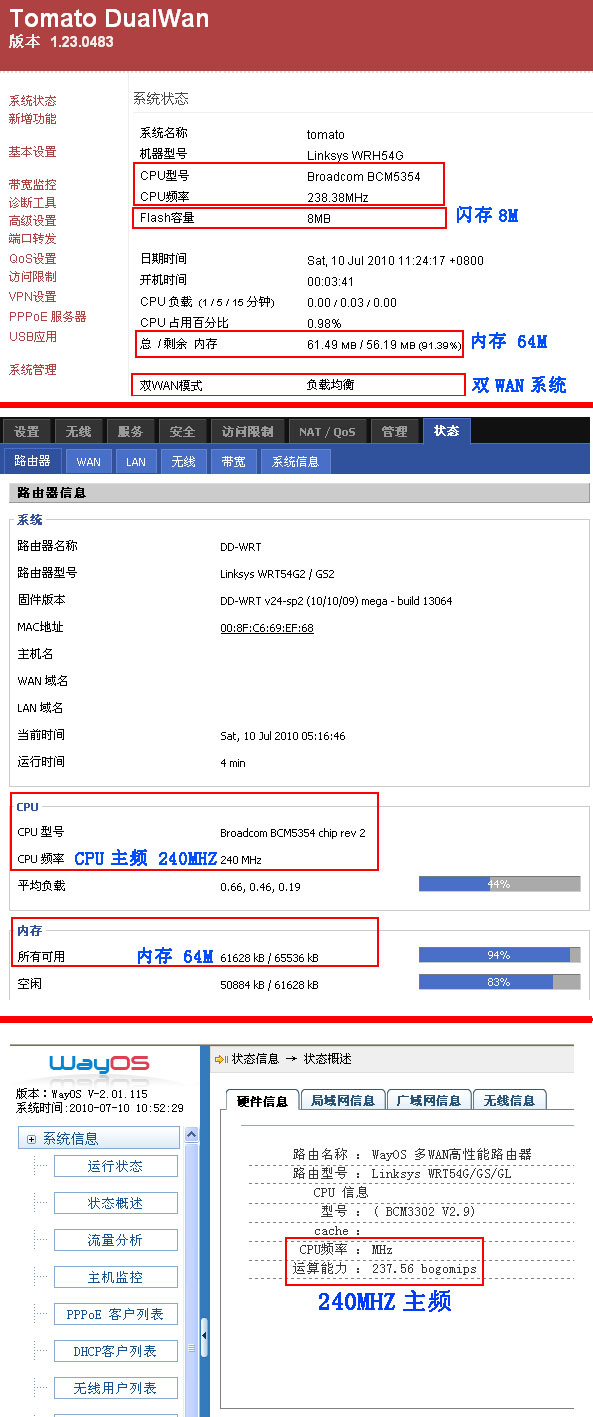Image resolution: width=593 pixels, height=1417 pixels.
Task: Switch to the 带宽 sub-tab
Action: tap(233, 461)
